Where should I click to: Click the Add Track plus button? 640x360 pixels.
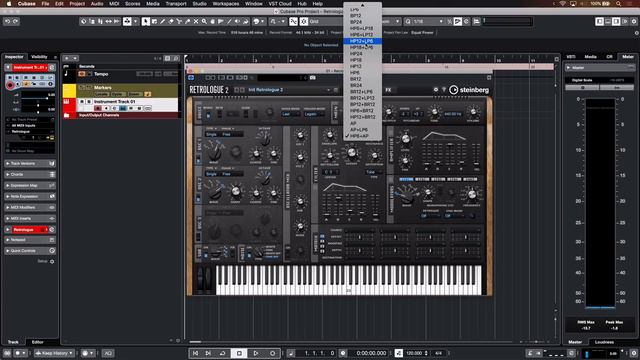pyautogui.click(x=67, y=58)
